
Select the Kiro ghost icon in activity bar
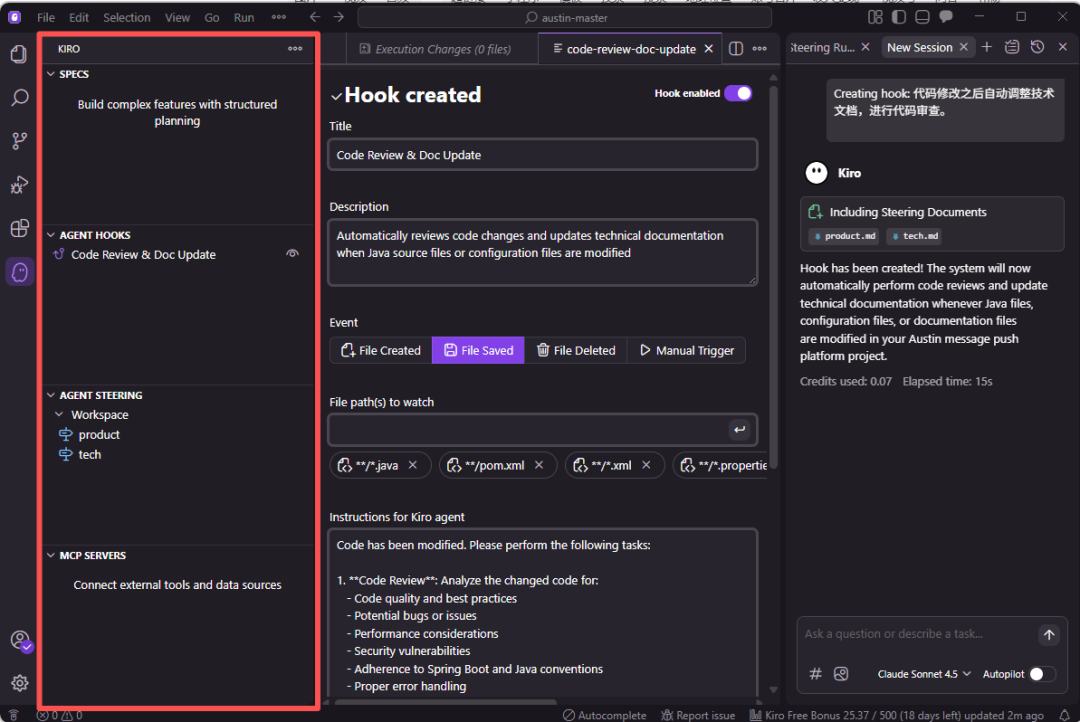pyautogui.click(x=19, y=272)
